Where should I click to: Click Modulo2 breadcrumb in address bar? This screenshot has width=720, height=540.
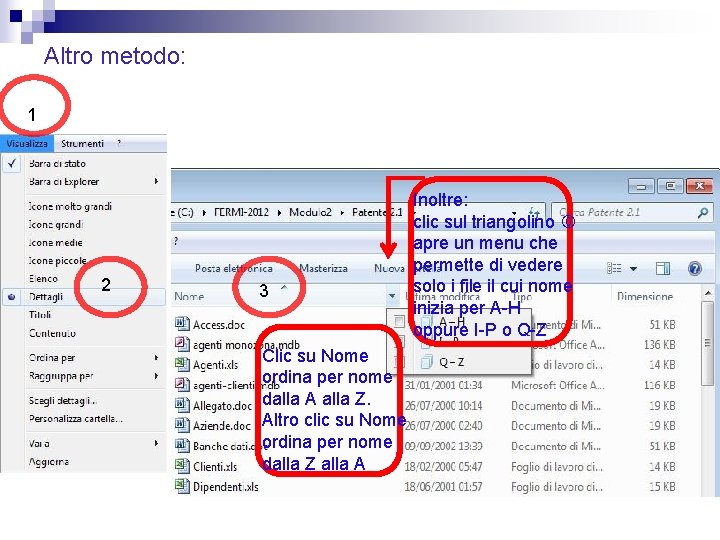[x=310, y=213]
